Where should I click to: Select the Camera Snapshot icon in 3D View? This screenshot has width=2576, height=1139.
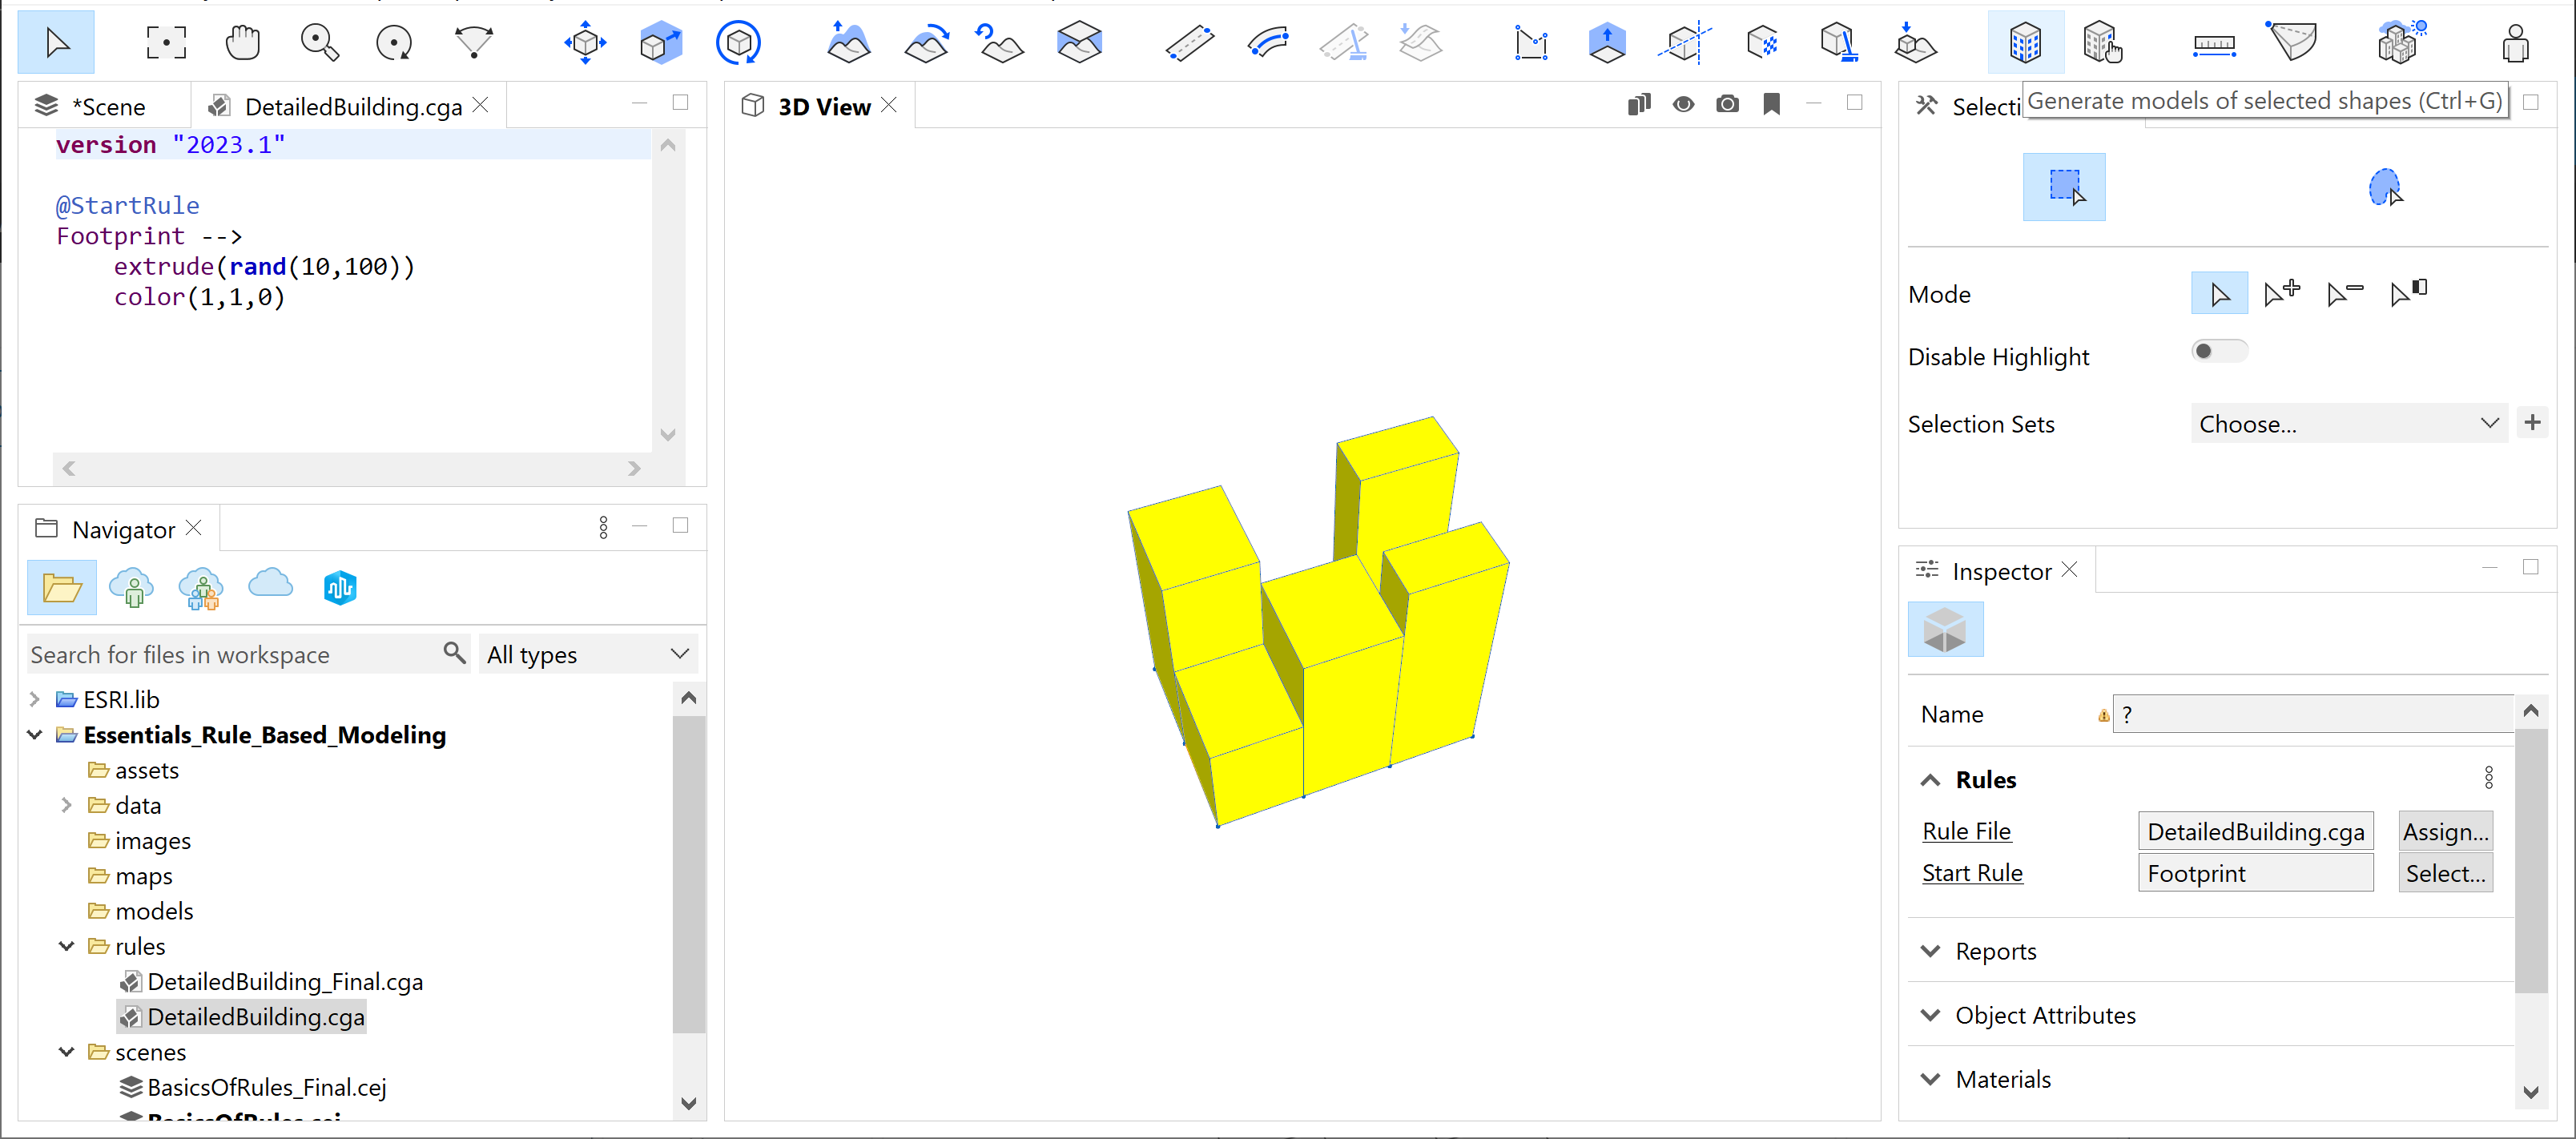(x=1729, y=103)
